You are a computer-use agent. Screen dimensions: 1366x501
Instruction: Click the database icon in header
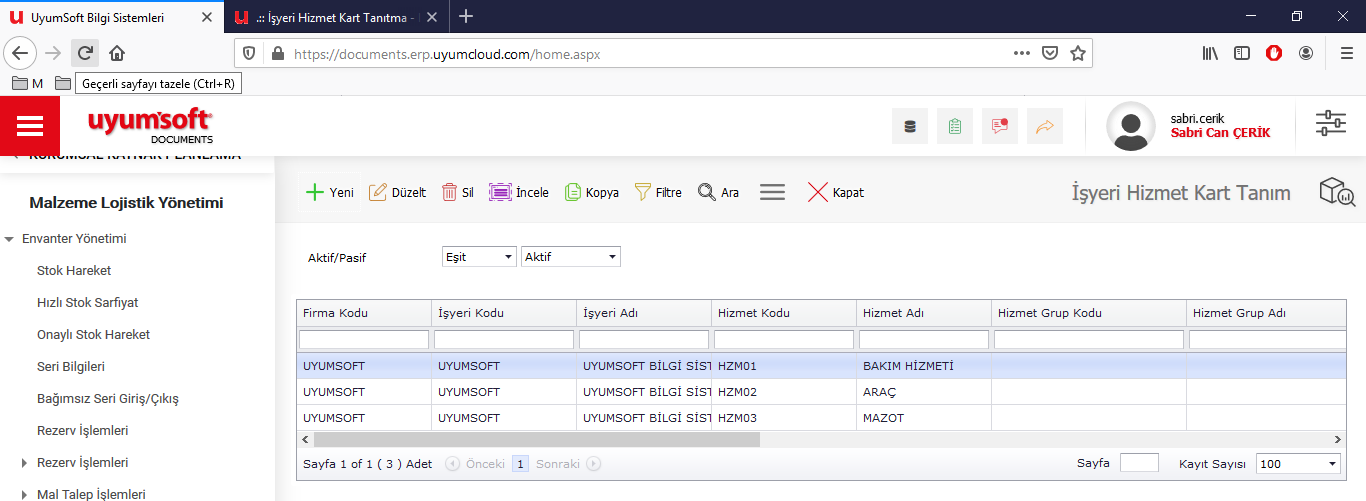909,126
